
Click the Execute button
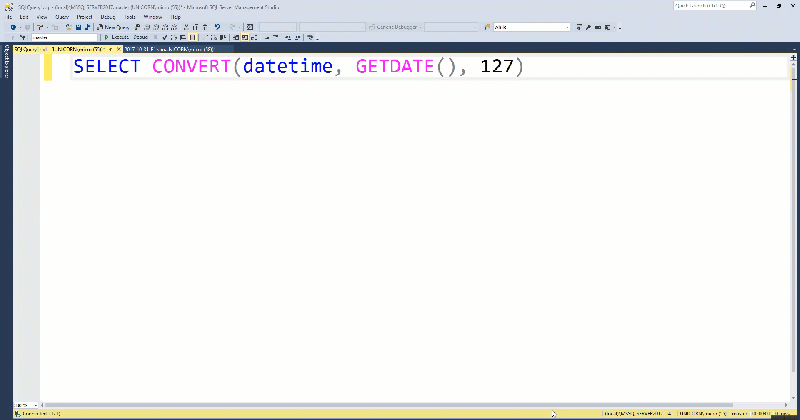[x=116, y=37]
